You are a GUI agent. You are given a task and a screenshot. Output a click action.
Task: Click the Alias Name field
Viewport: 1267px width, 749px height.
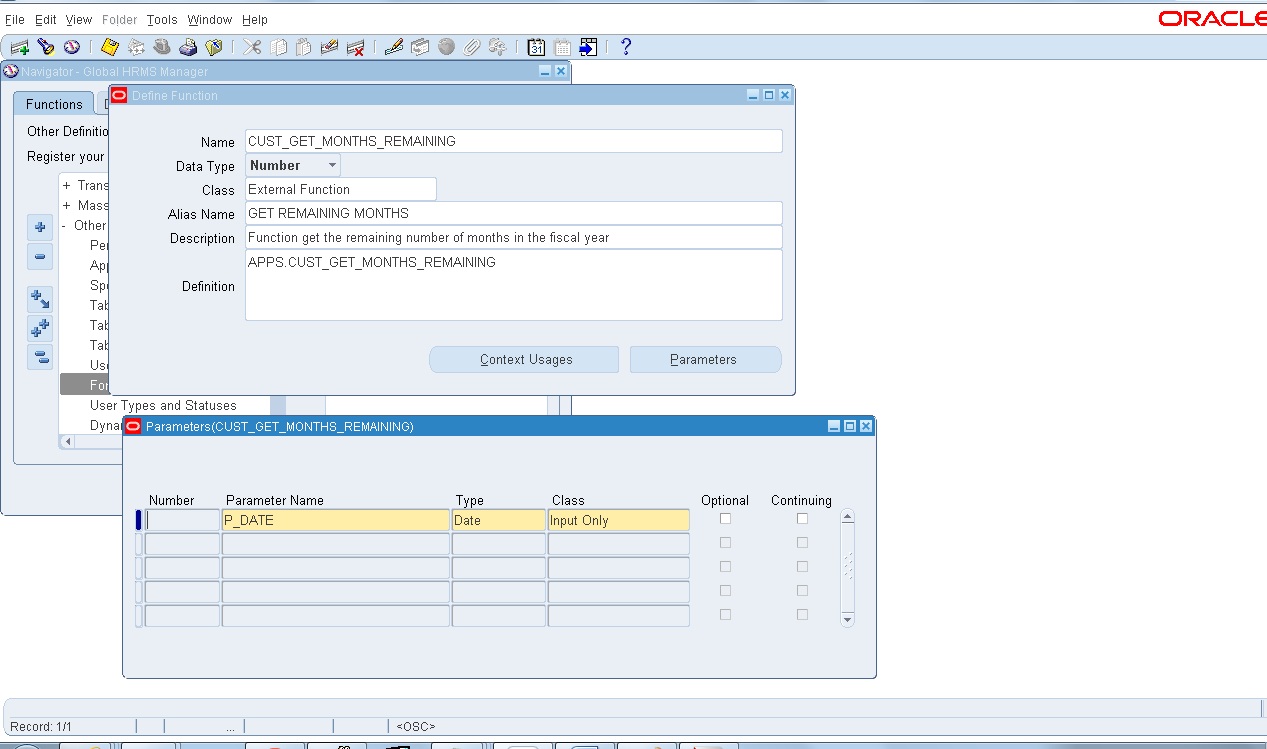coord(514,213)
